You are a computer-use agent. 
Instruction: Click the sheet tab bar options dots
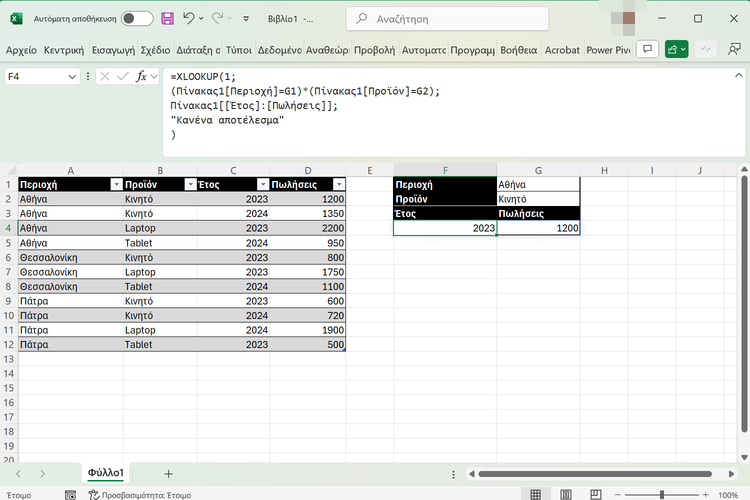(453, 474)
